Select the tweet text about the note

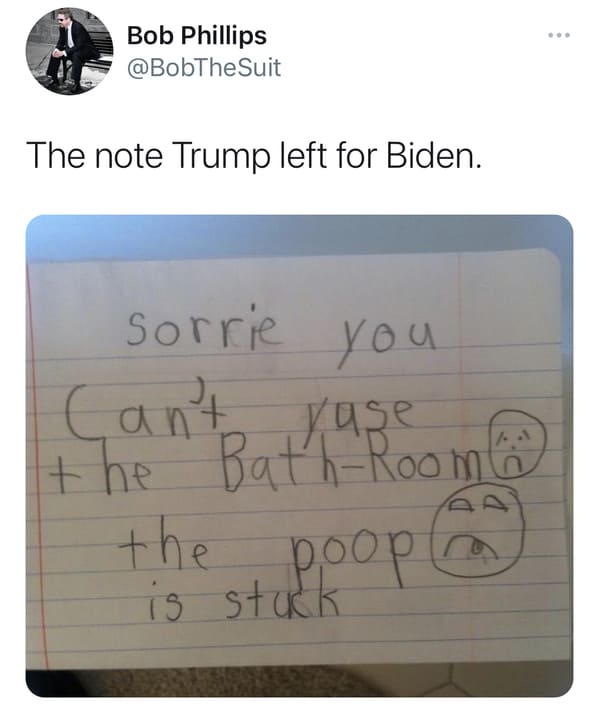[254, 155]
